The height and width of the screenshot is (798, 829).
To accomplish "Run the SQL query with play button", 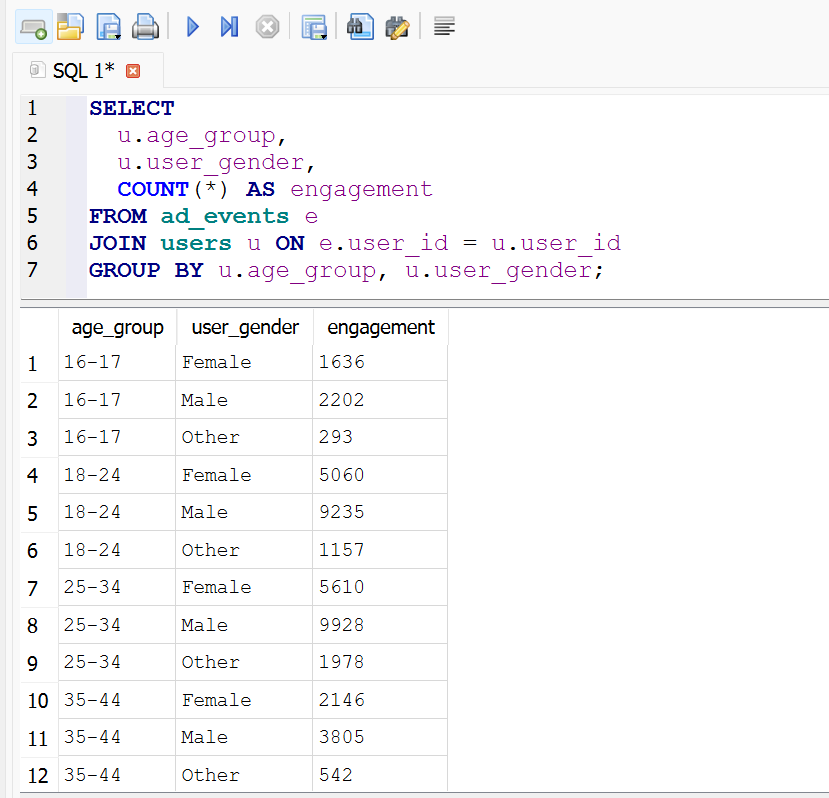I will click(x=193, y=27).
